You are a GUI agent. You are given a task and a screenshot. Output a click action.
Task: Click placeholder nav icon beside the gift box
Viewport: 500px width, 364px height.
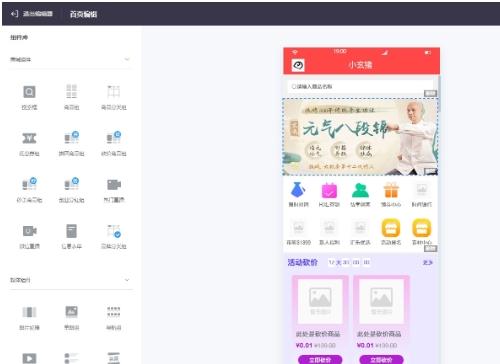click(422, 190)
